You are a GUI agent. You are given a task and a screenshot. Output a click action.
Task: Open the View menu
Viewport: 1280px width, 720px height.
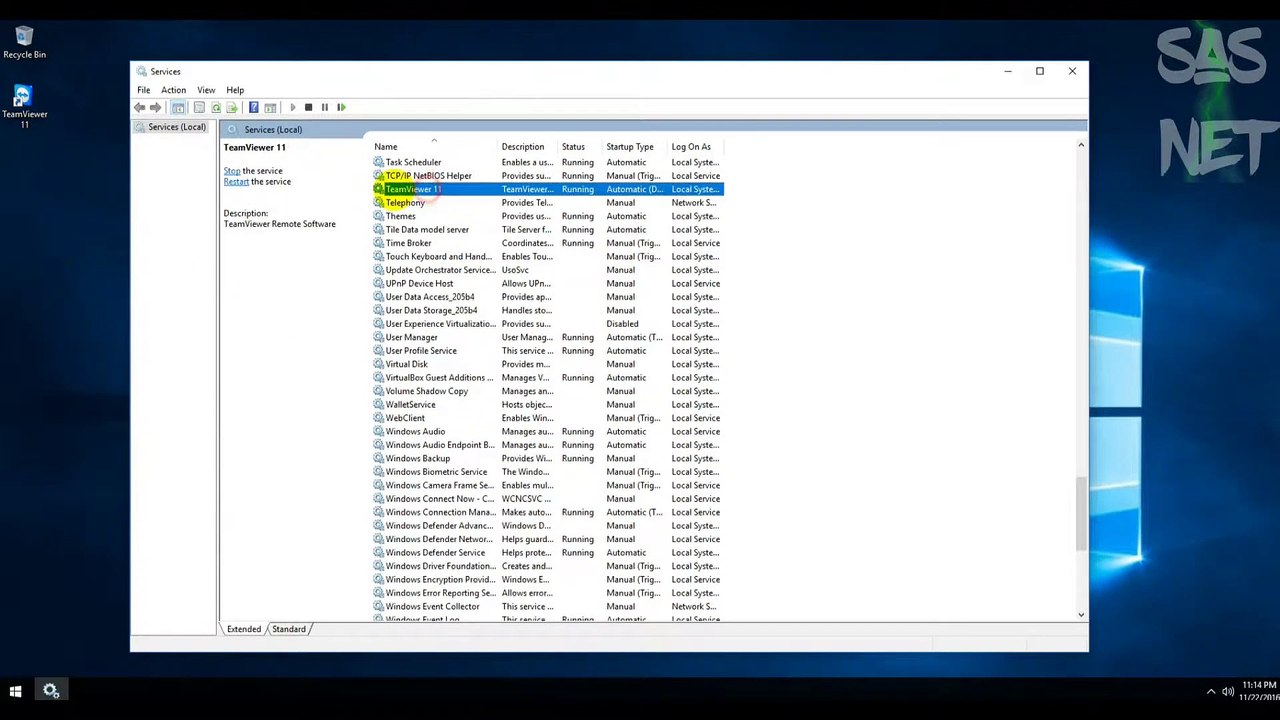click(x=206, y=90)
